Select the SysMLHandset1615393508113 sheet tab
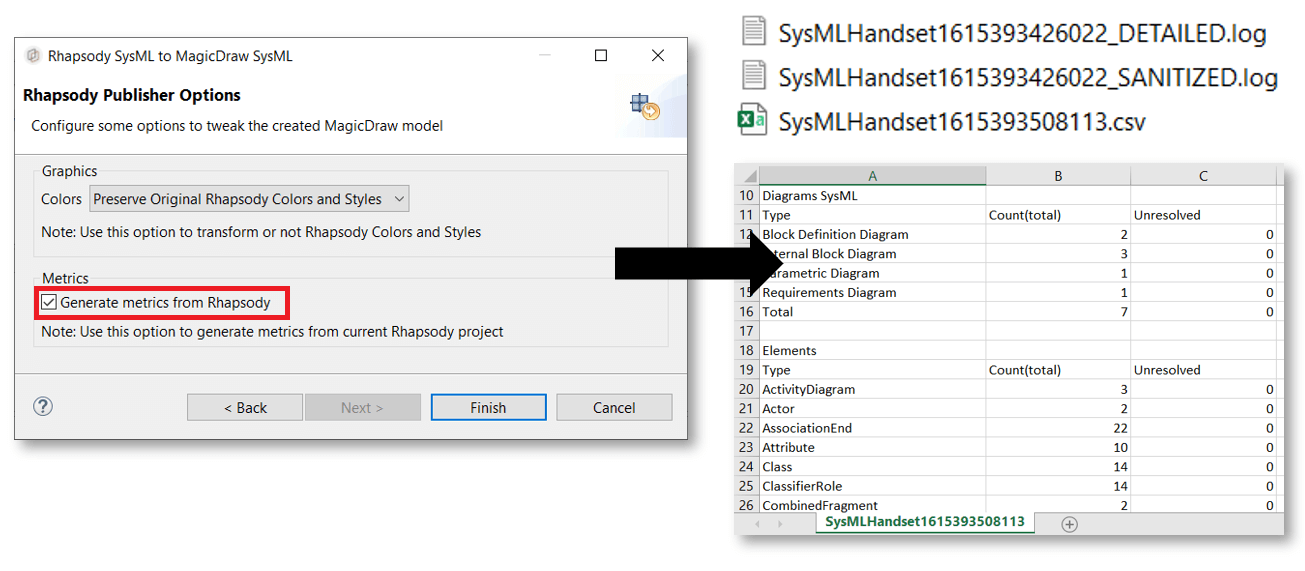1305x571 pixels. click(925, 522)
